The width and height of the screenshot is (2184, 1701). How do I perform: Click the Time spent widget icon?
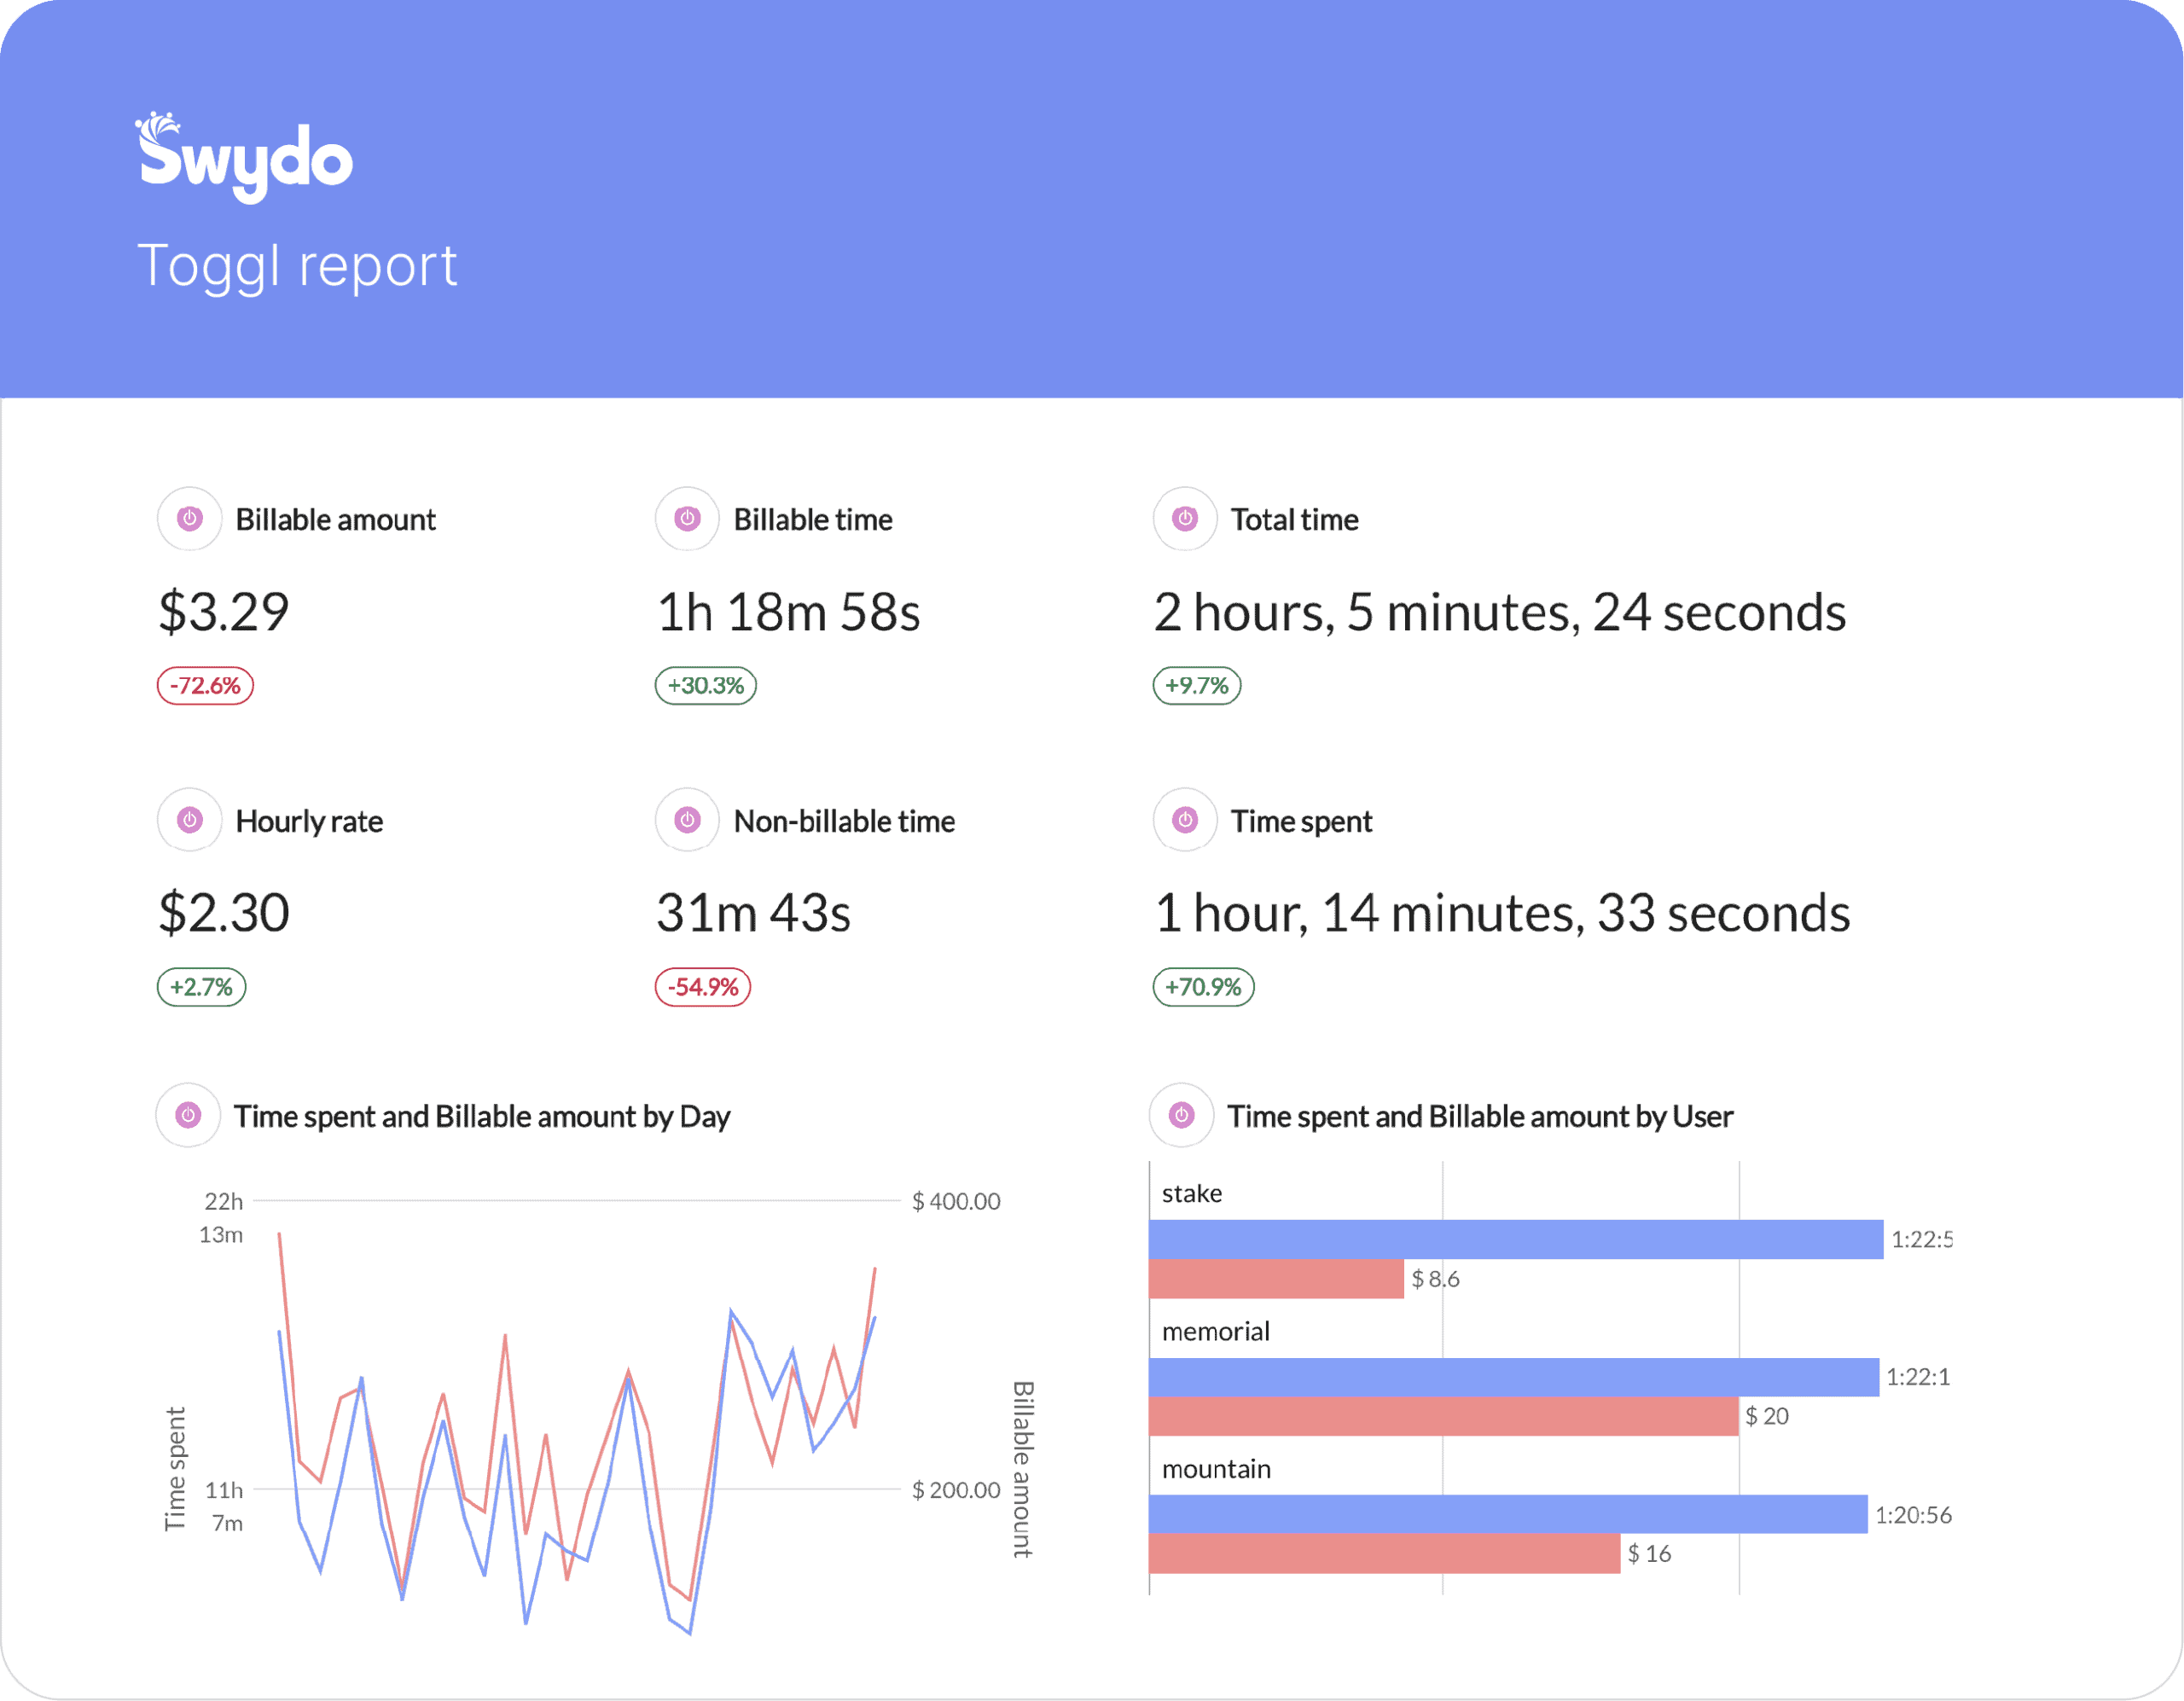1184,820
